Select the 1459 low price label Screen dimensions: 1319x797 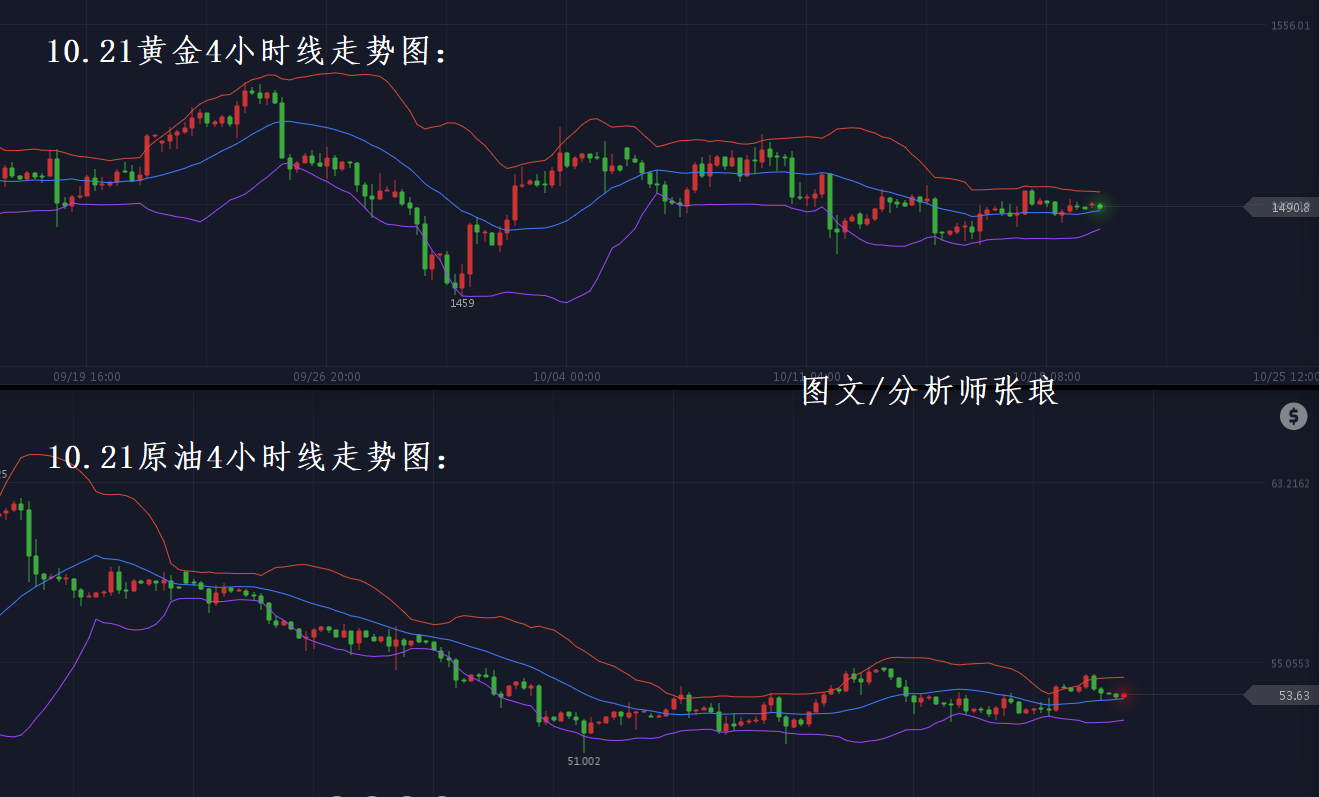462,303
